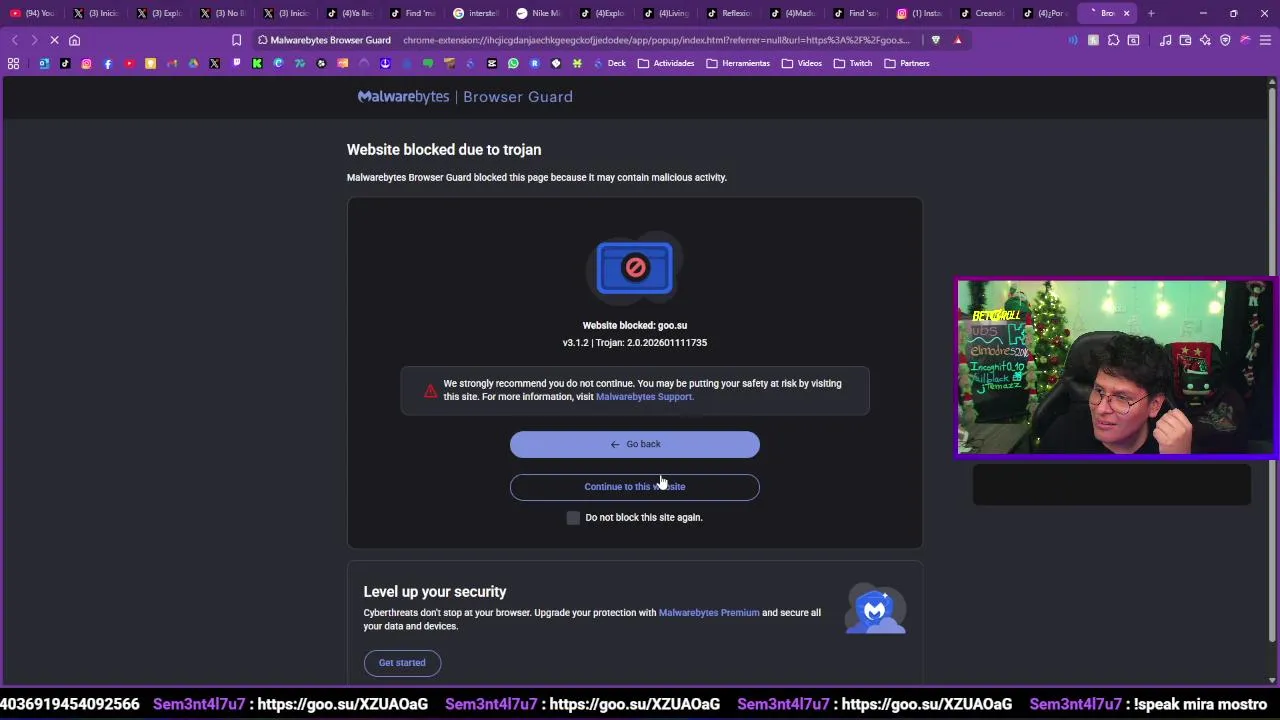Open the VPN shield icon in the toolbar
The image size is (1280, 720).
[1225, 40]
